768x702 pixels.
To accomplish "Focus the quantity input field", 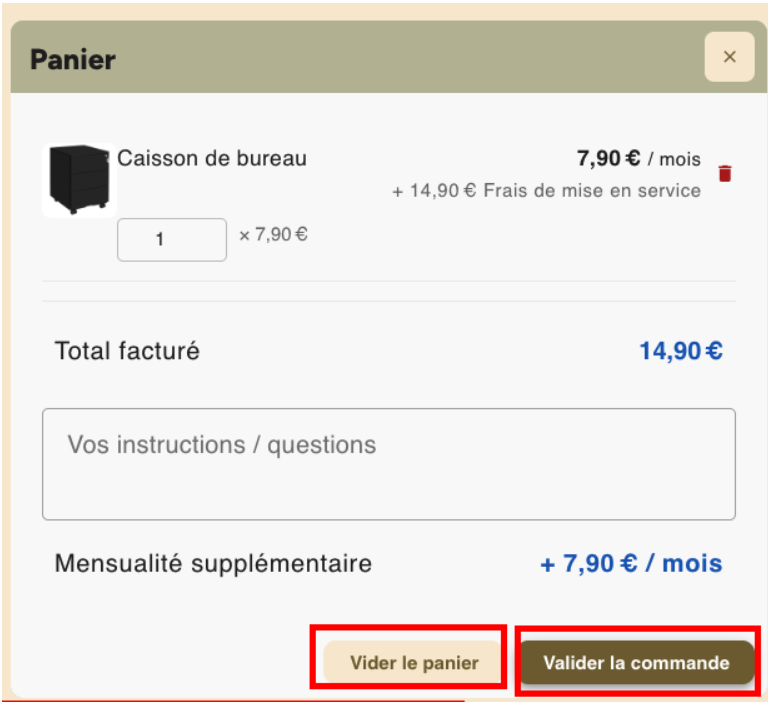I will click(x=172, y=240).
